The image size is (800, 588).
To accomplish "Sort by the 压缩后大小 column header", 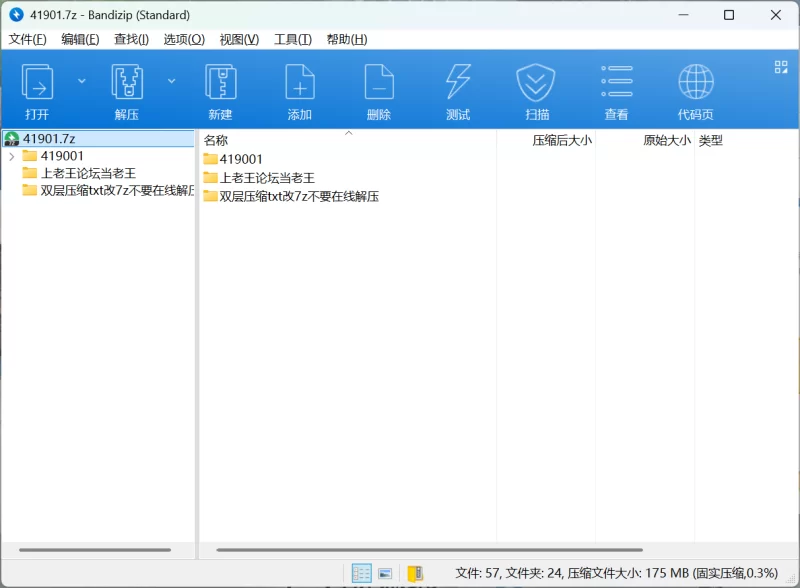I will click(561, 141).
